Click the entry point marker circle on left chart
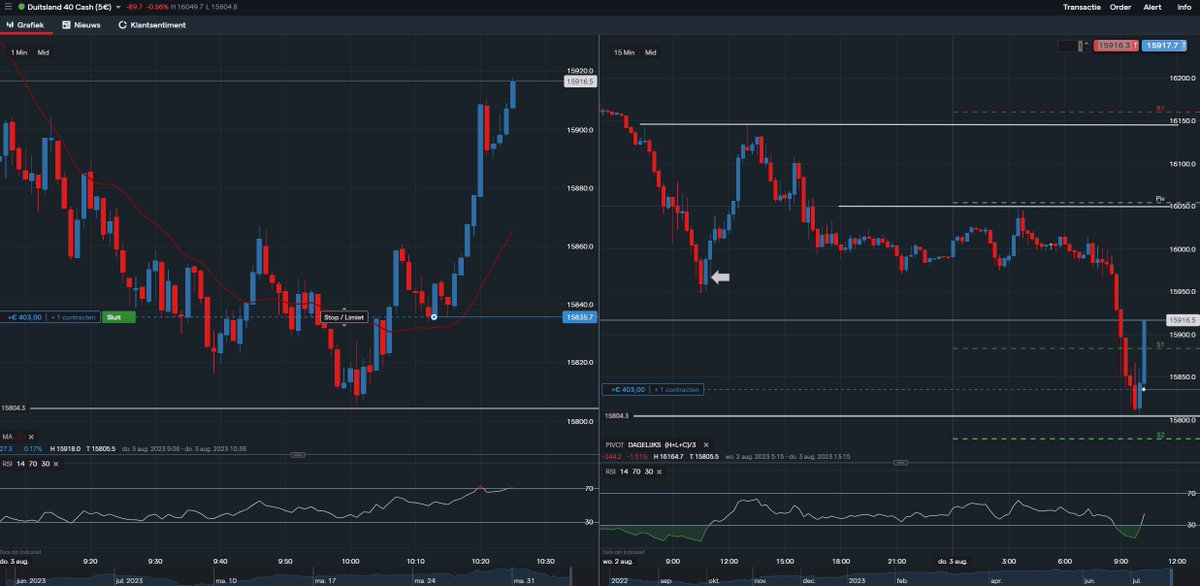 click(433, 317)
